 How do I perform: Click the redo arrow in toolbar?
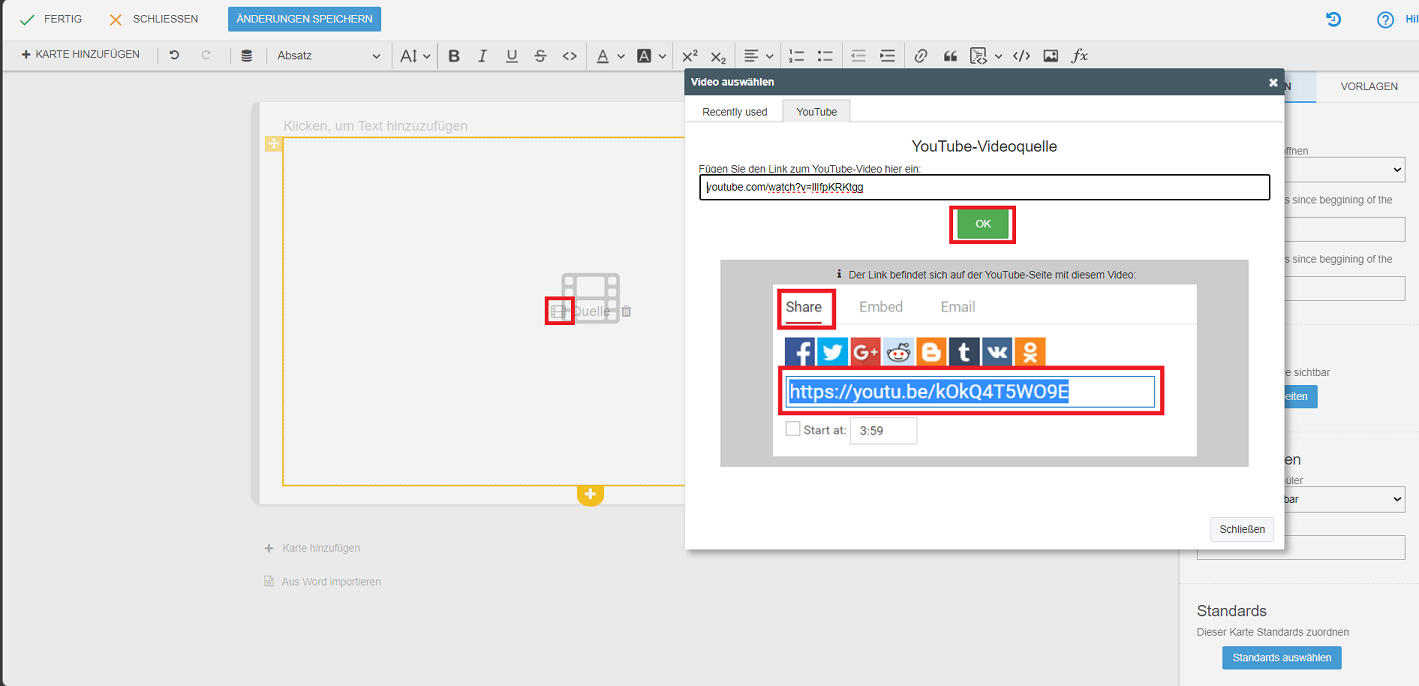click(x=206, y=55)
